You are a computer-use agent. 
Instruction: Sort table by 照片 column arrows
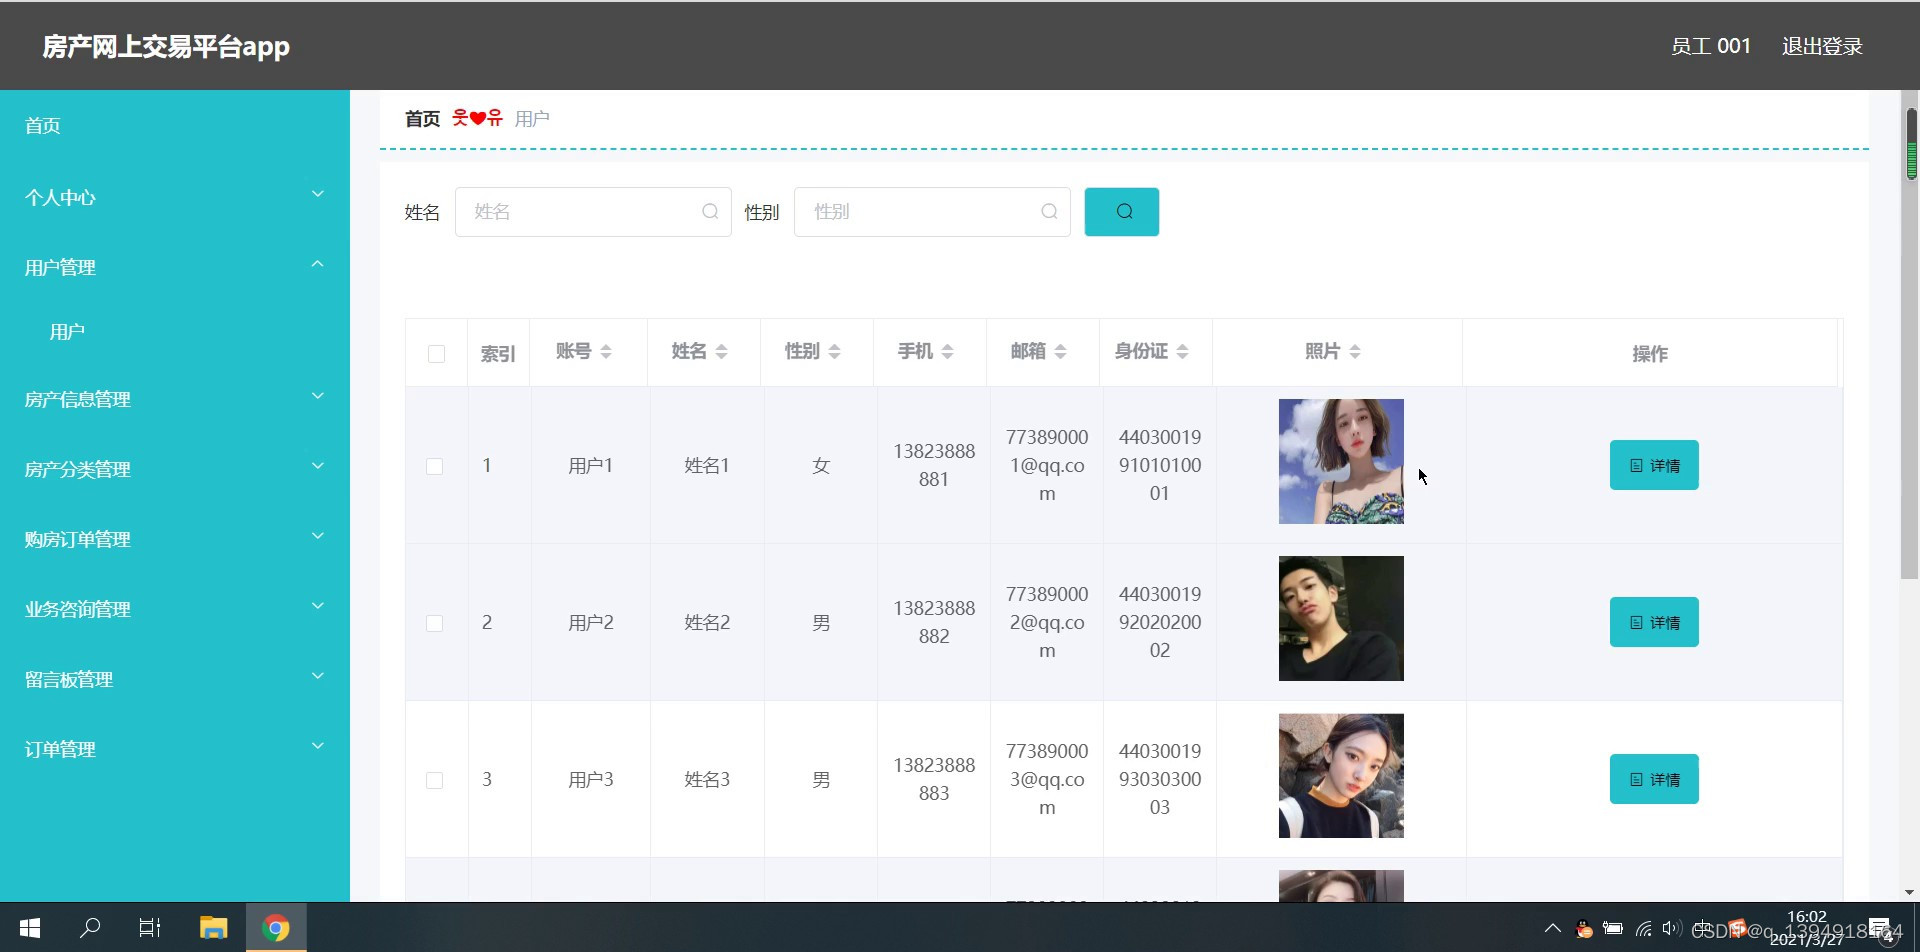[1355, 352]
